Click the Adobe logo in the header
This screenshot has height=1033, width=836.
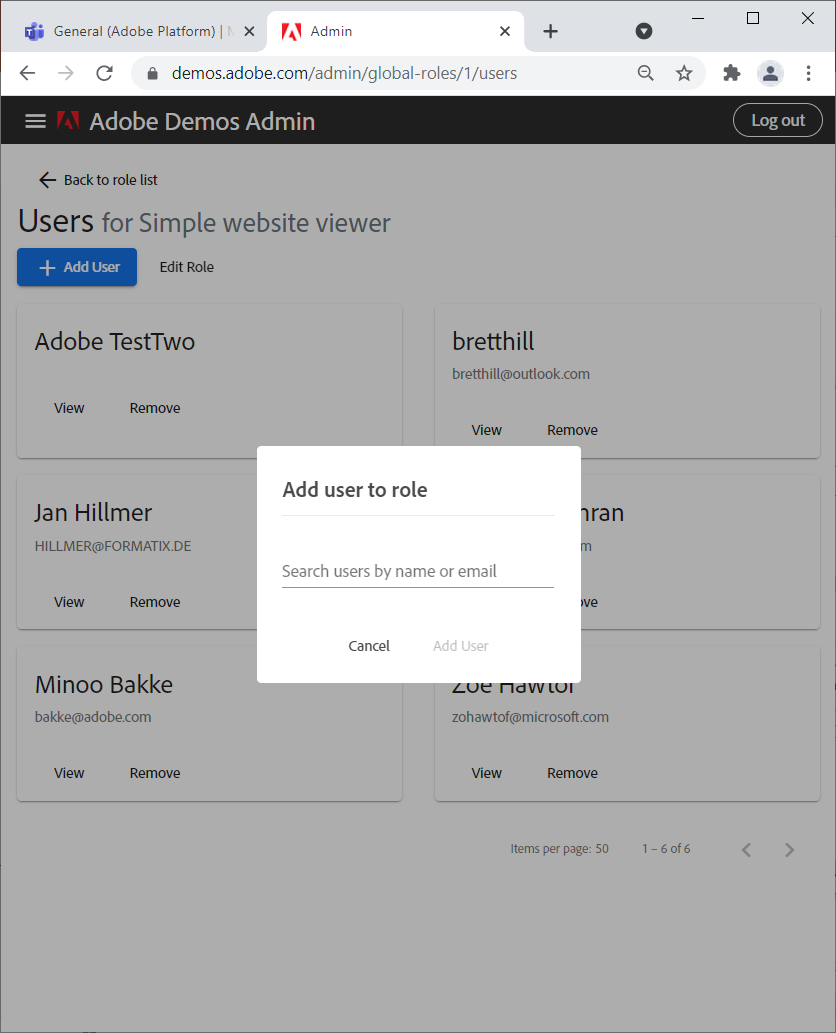(68, 121)
